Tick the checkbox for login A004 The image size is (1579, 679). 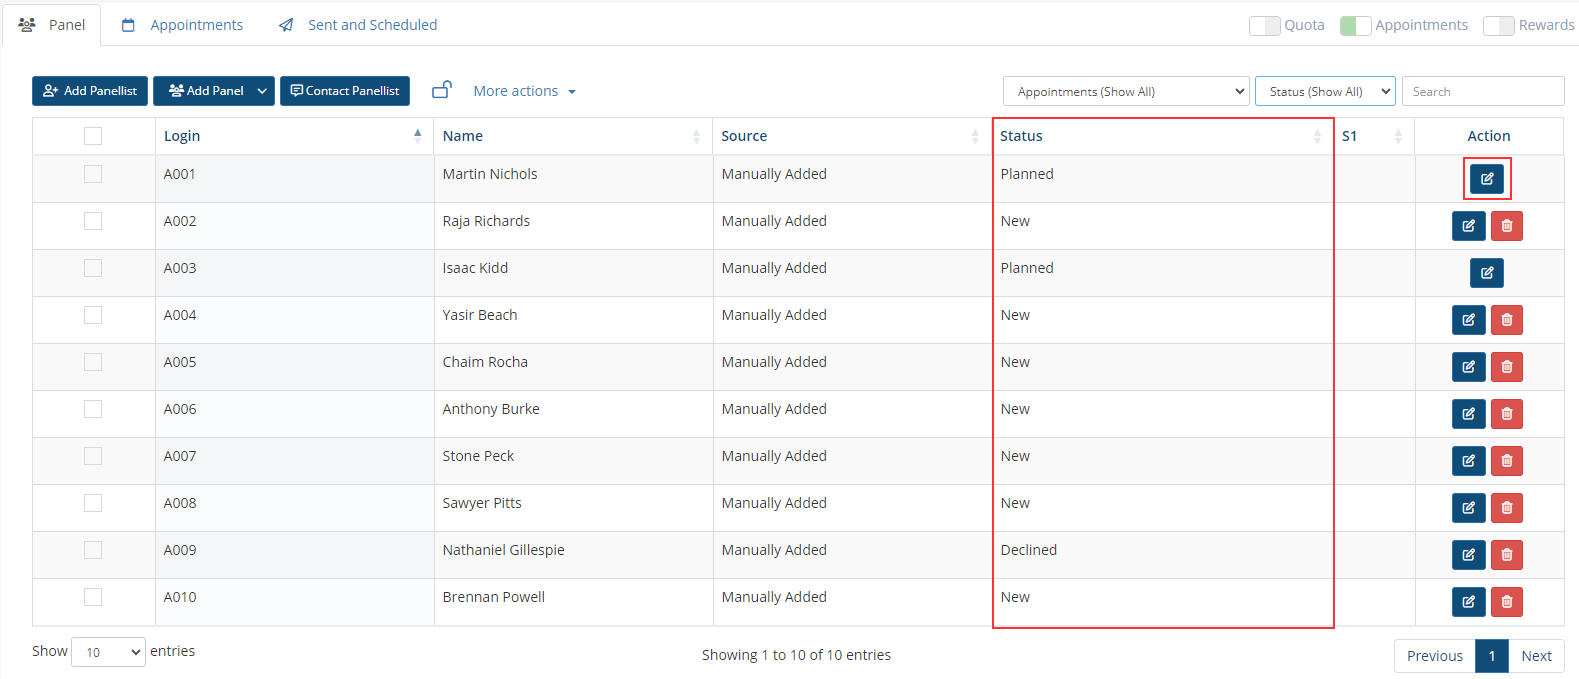click(x=93, y=315)
